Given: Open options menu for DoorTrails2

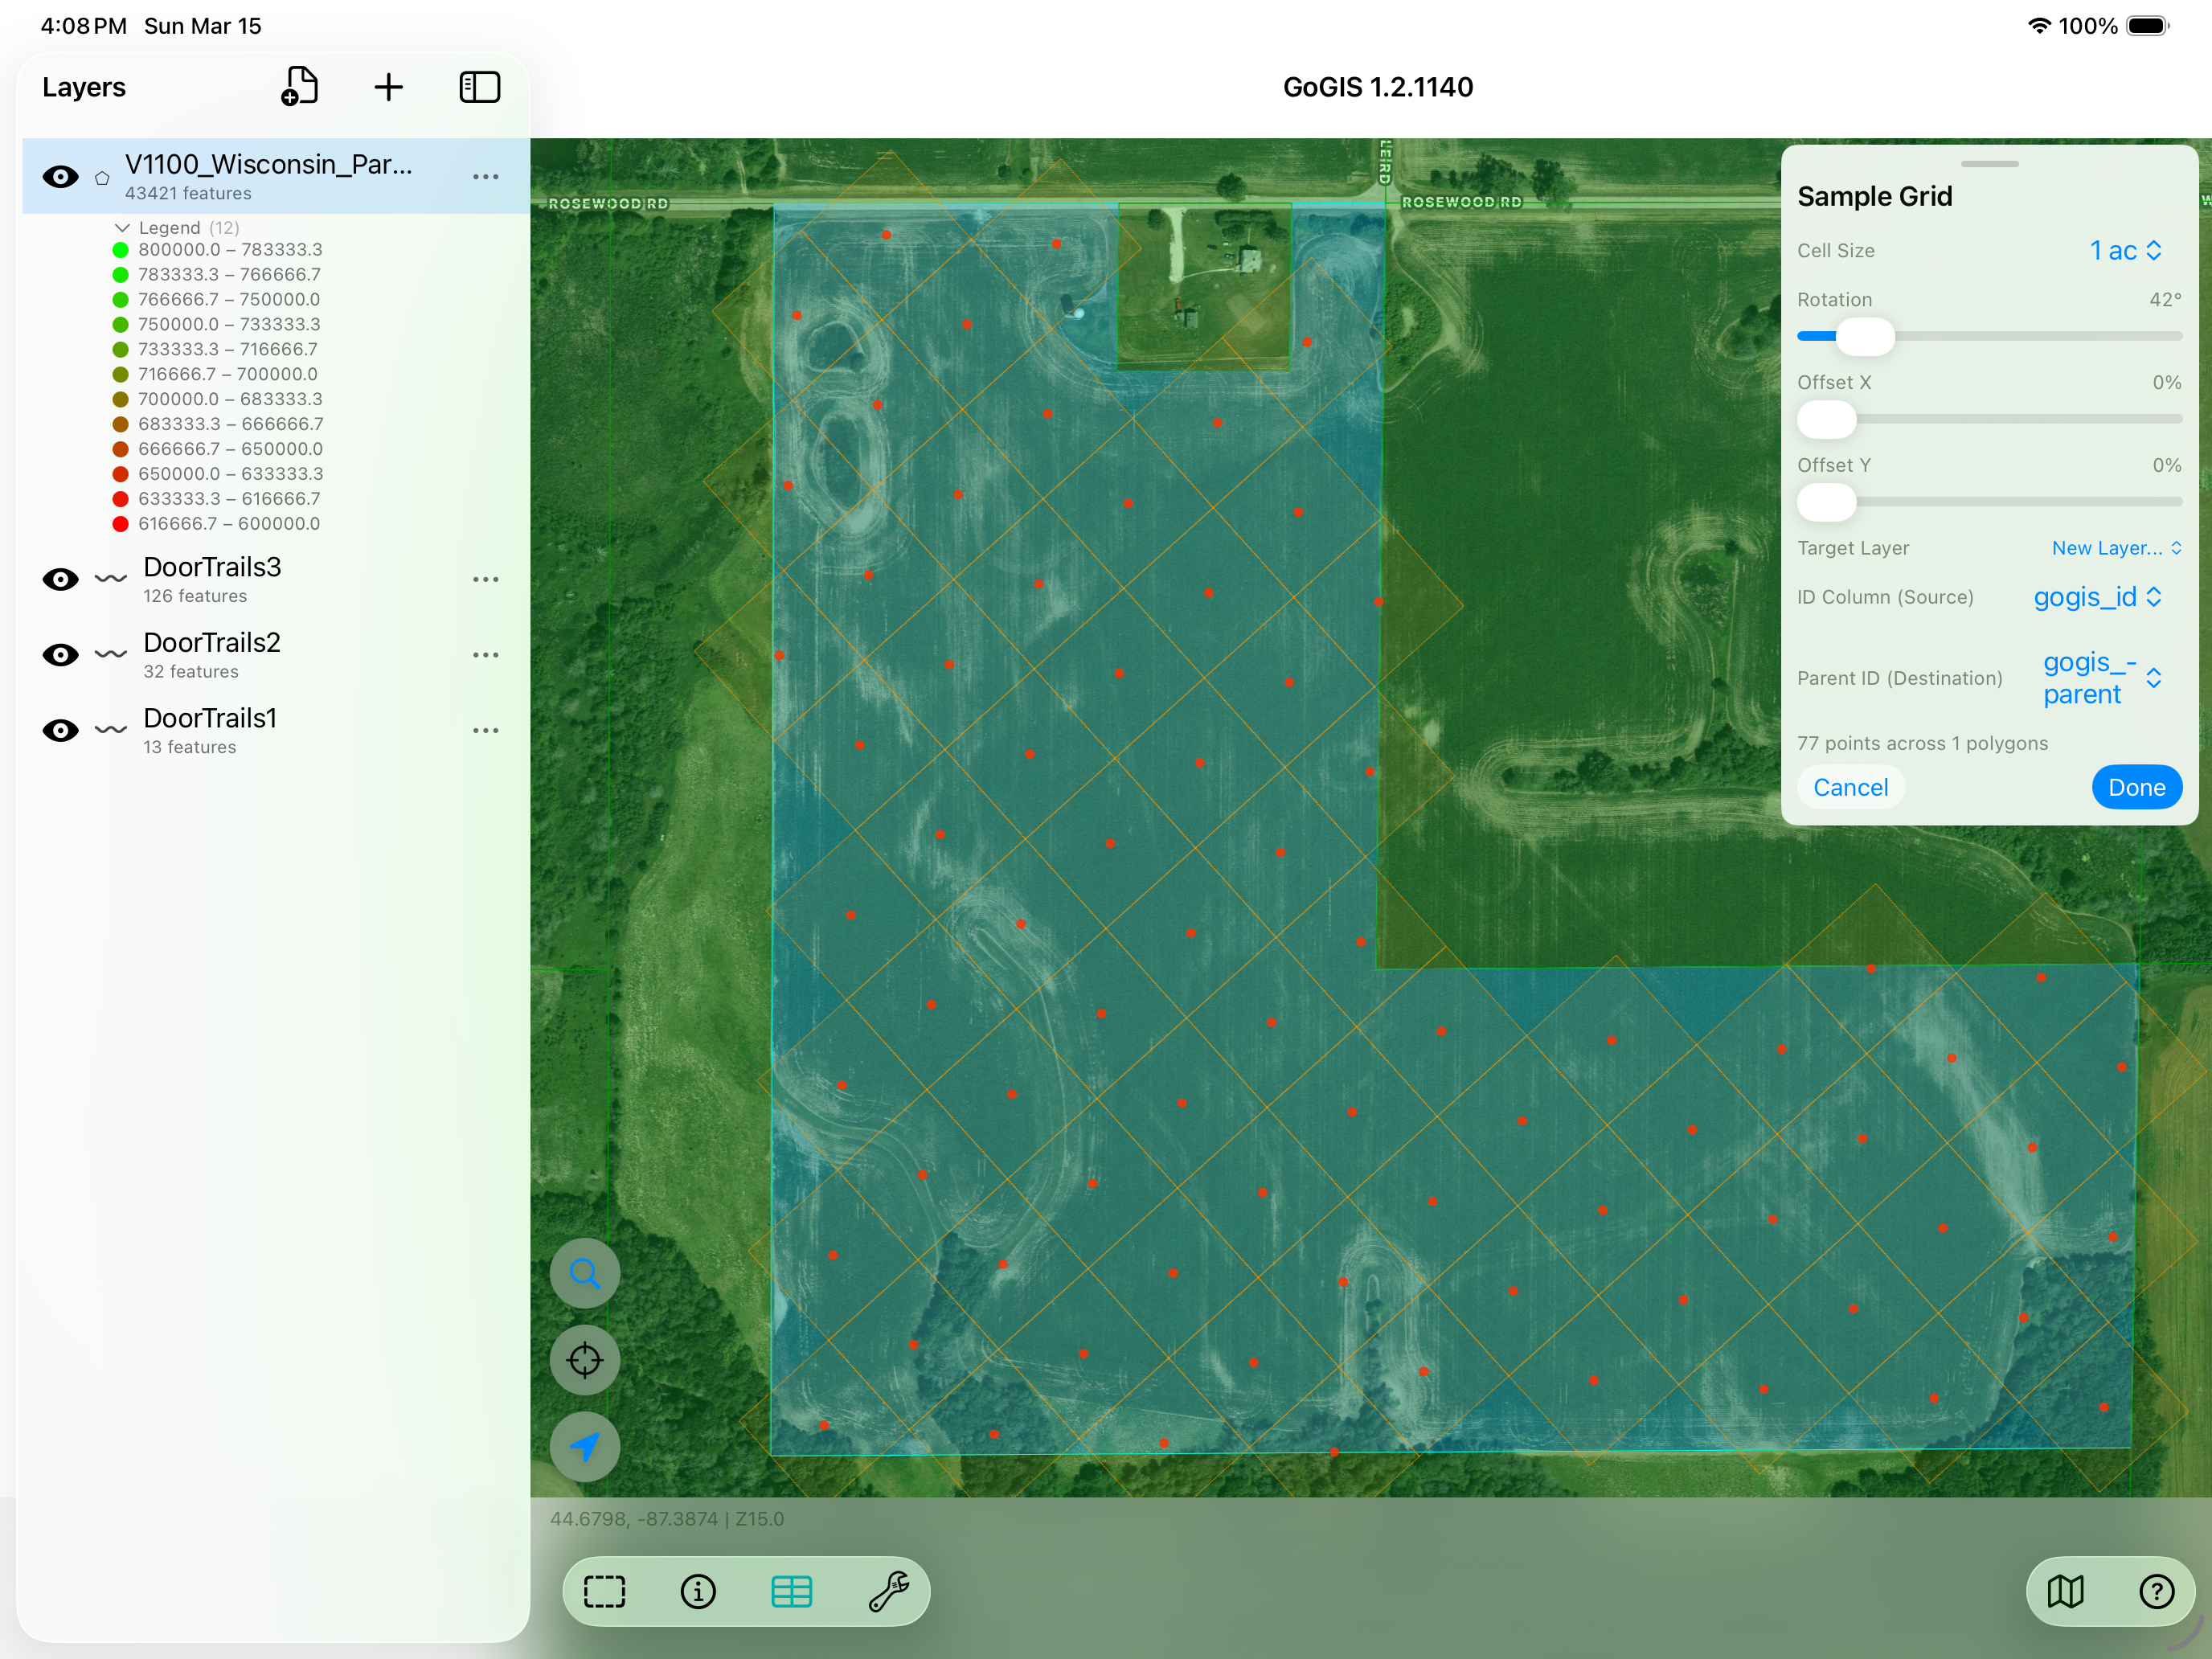Looking at the screenshot, I should [x=486, y=654].
